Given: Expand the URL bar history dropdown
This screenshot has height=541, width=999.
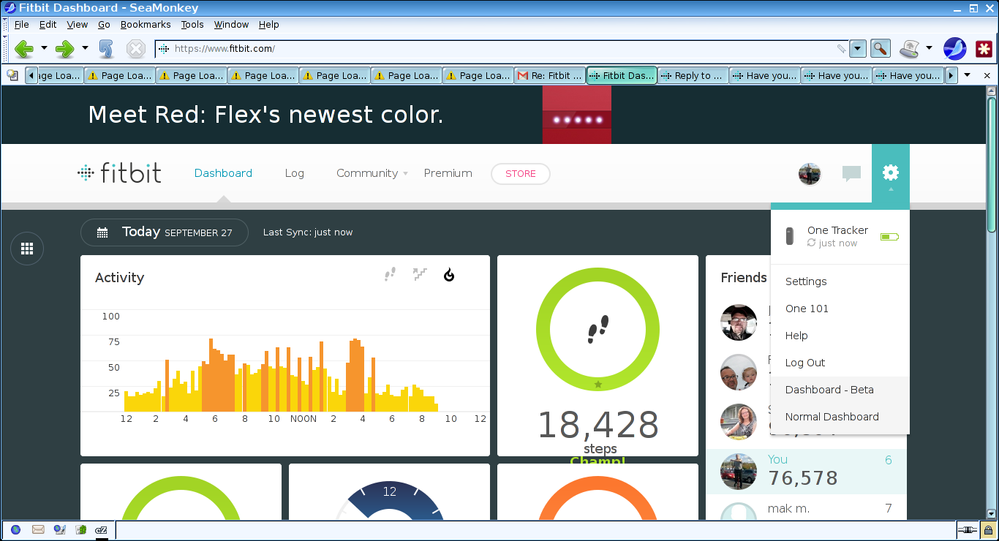Looking at the screenshot, I should (858, 48).
